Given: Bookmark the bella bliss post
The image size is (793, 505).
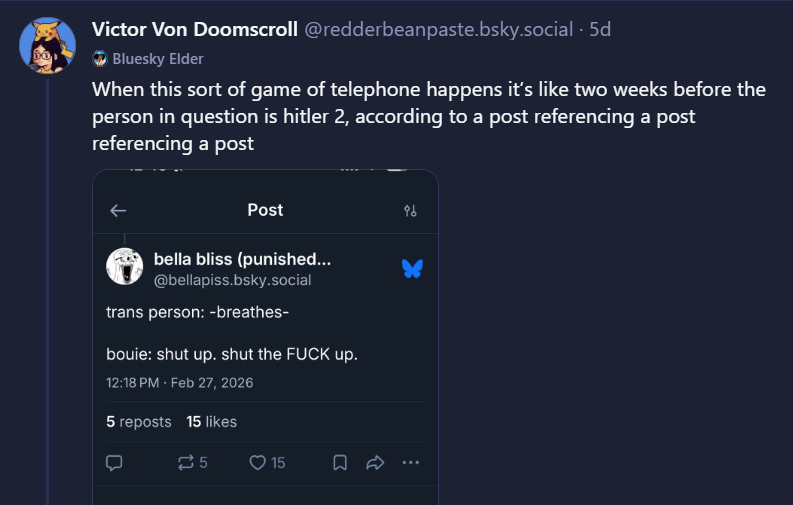Looking at the screenshot, I should click(x=340, y=463).
